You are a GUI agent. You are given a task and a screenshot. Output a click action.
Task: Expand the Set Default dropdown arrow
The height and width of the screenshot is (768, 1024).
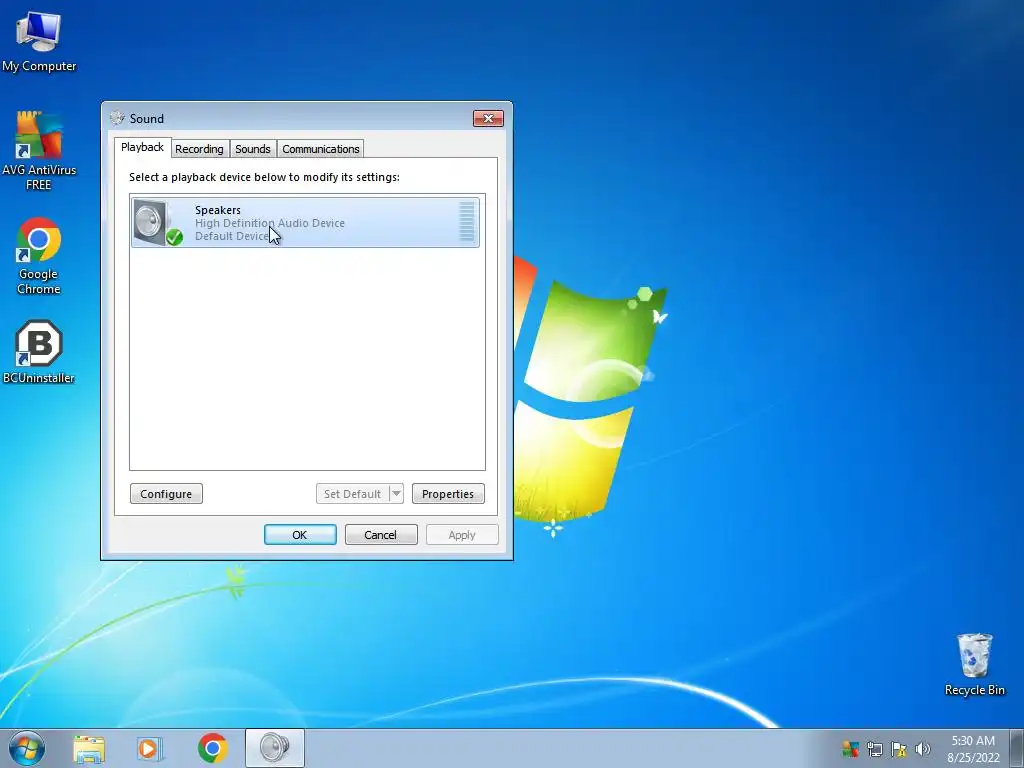396,494
